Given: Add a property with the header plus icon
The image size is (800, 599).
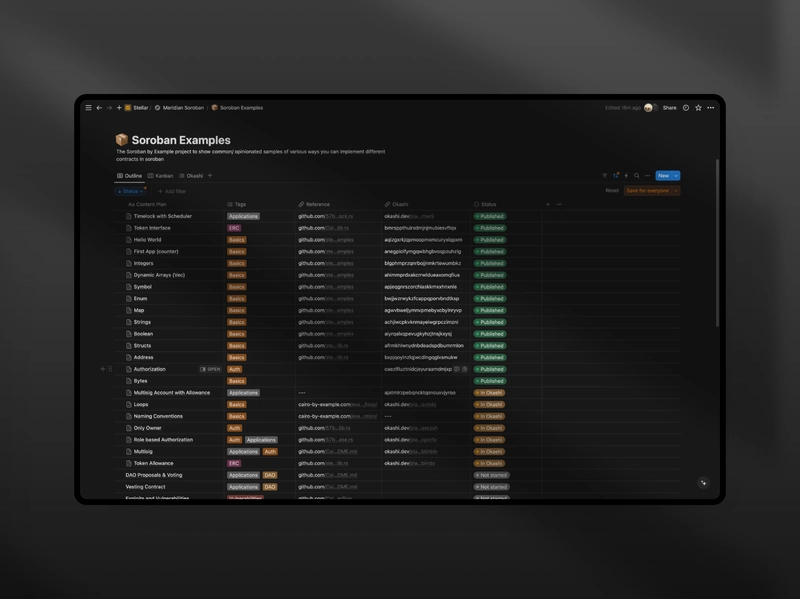Looking at the screenshot, I should [548, 204].
